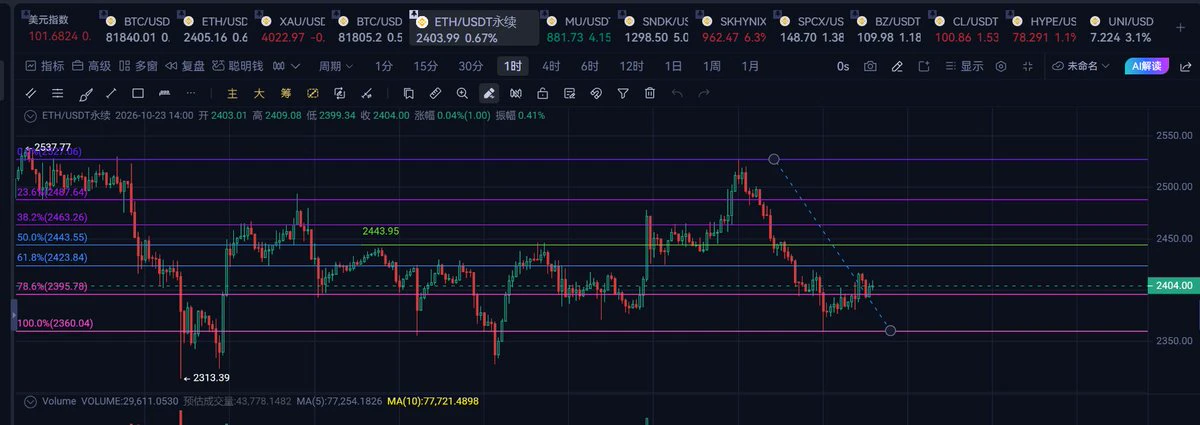Click the 0s countdown indicator
Viewport: 1200px width, 425px height.
coord(843,66)
